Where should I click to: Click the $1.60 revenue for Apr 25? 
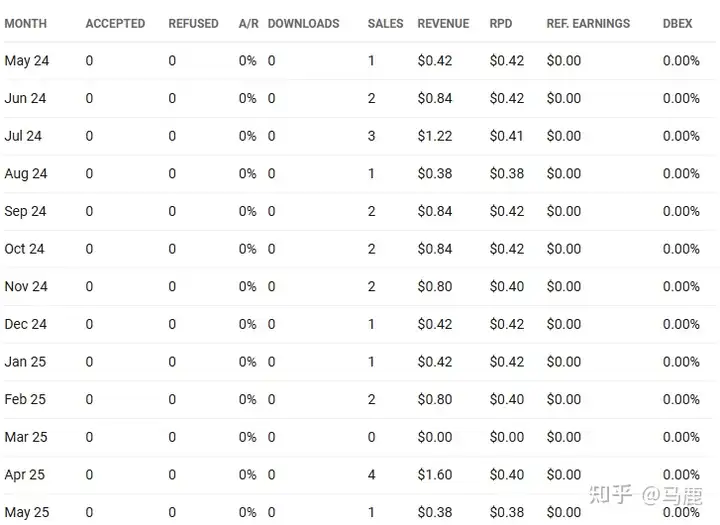435,474
